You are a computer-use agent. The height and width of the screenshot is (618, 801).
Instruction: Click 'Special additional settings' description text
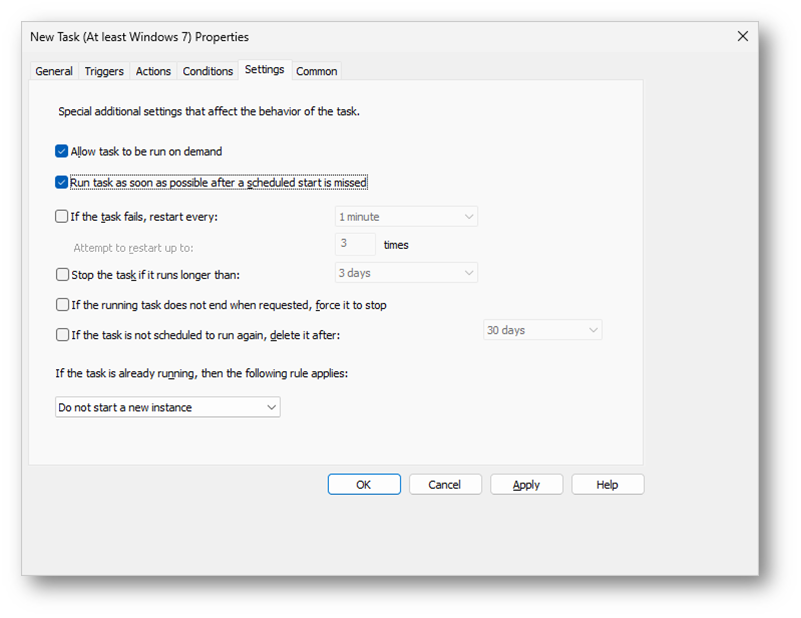[x=208, y=111]
